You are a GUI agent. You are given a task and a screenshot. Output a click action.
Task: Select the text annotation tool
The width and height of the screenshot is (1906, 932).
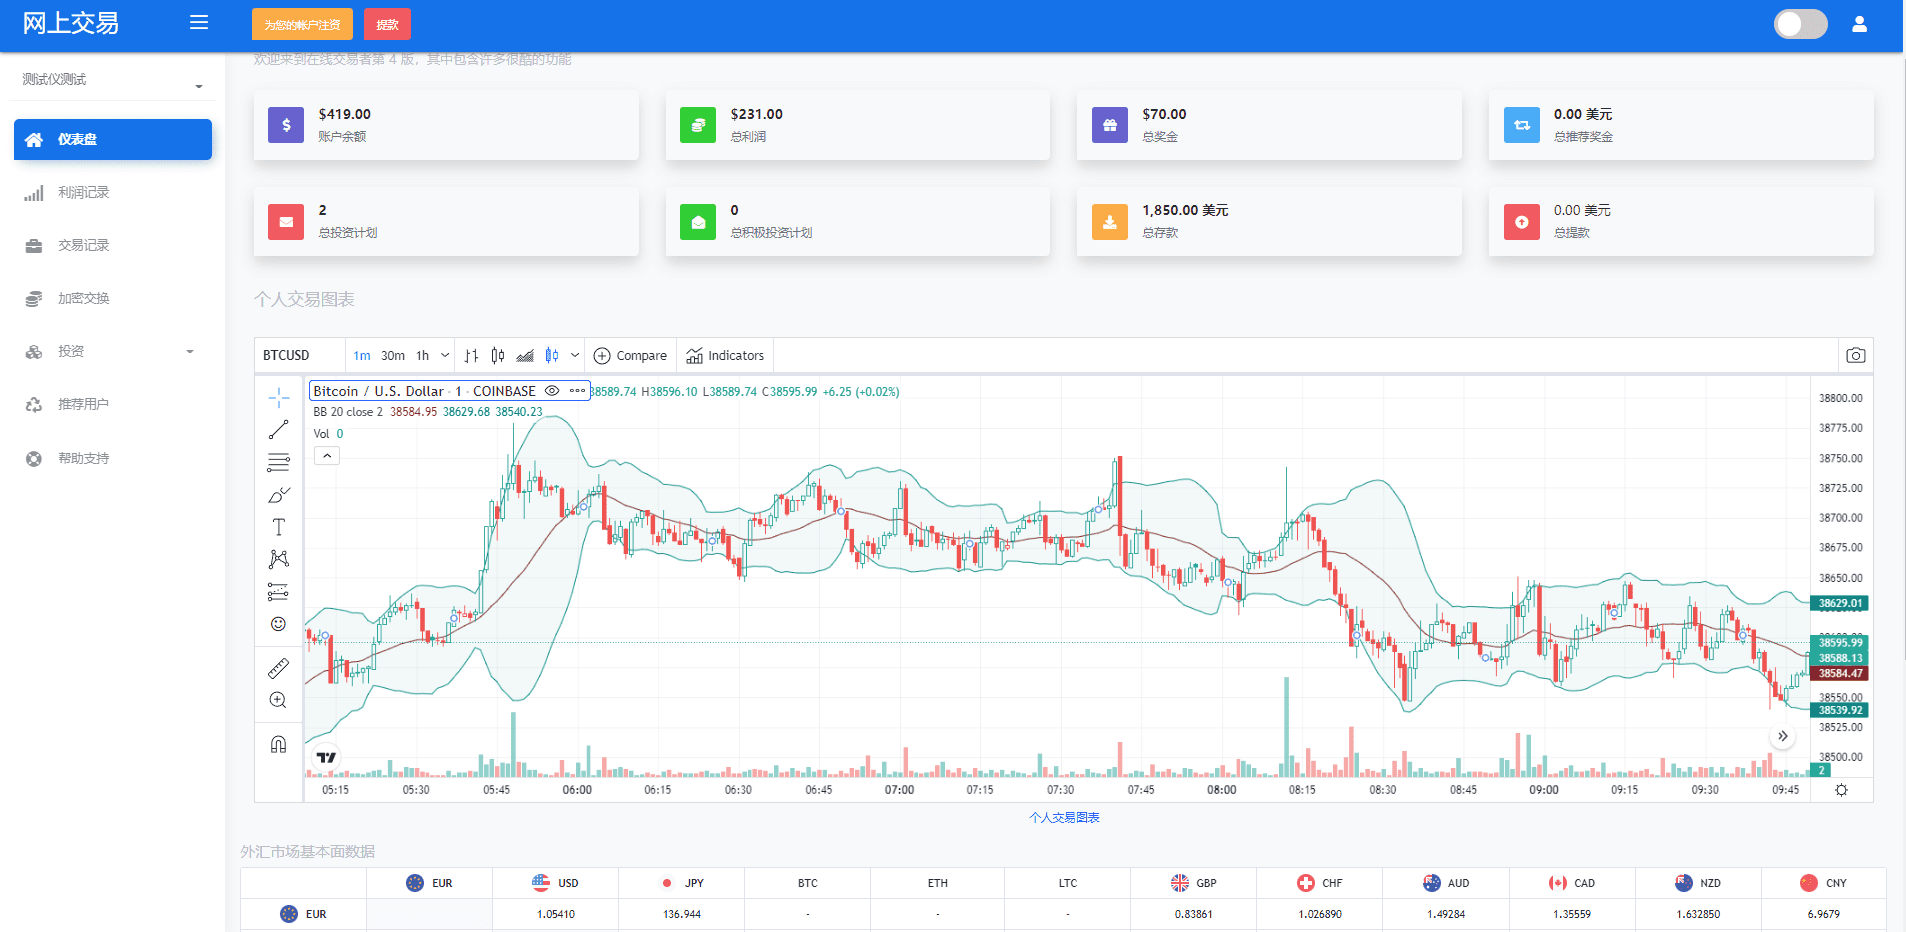(278, 527)
